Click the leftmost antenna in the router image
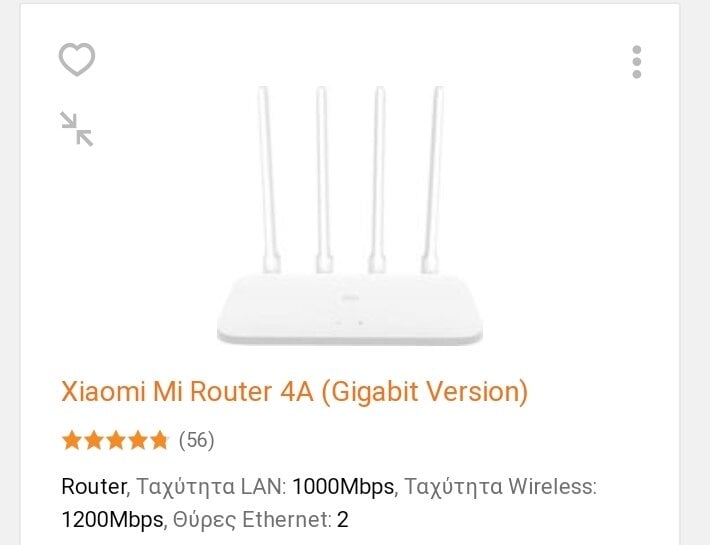710x545 pixels. [269, 180]
